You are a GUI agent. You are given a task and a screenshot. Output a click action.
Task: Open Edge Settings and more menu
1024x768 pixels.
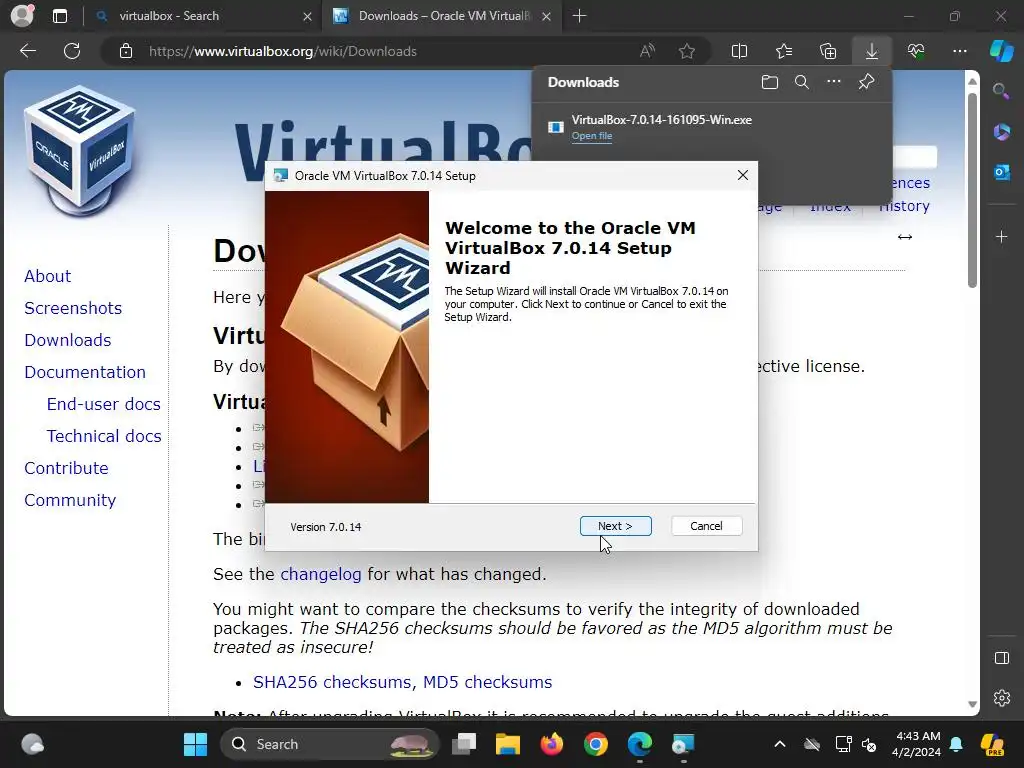coord(960,51)
